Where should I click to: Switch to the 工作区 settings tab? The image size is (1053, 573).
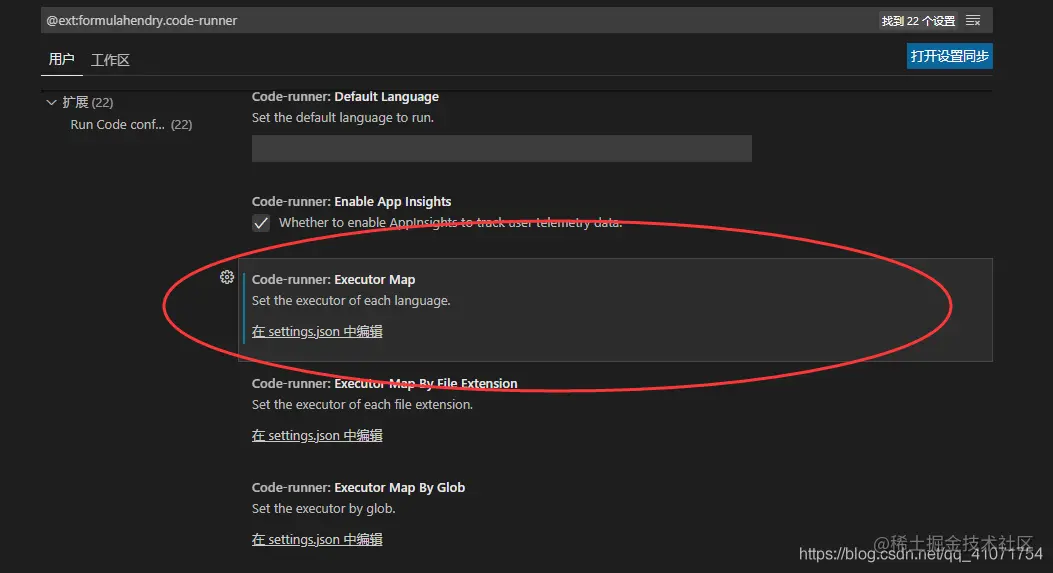(x=110, y=60)
